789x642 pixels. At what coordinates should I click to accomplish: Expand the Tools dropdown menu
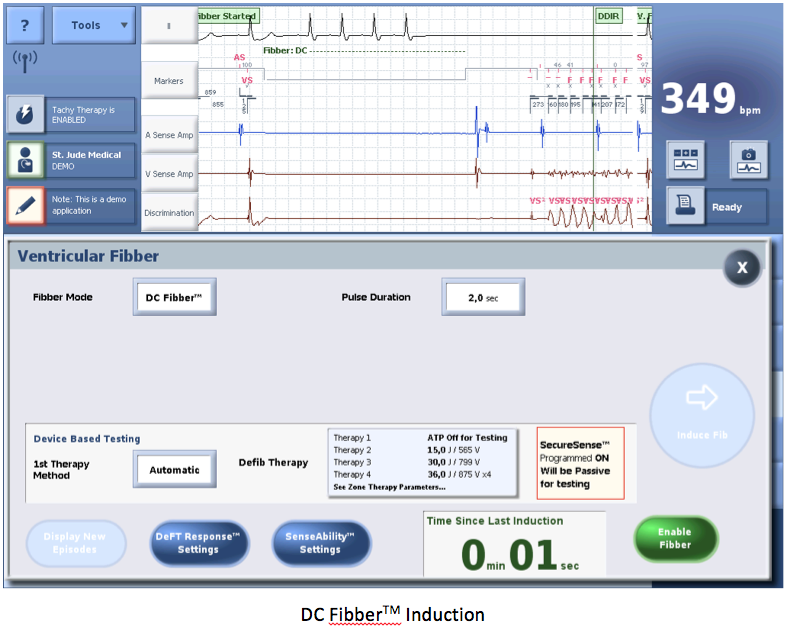click(93, 25)
